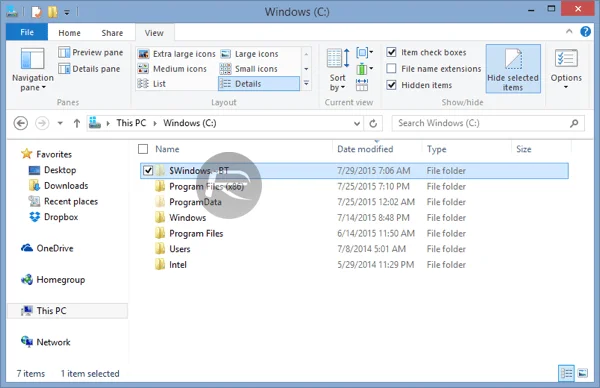Image resolution: width=600 pixels, height=388 pixels.
Task: Open the Help question mark icon
Action: coord(585,31)
